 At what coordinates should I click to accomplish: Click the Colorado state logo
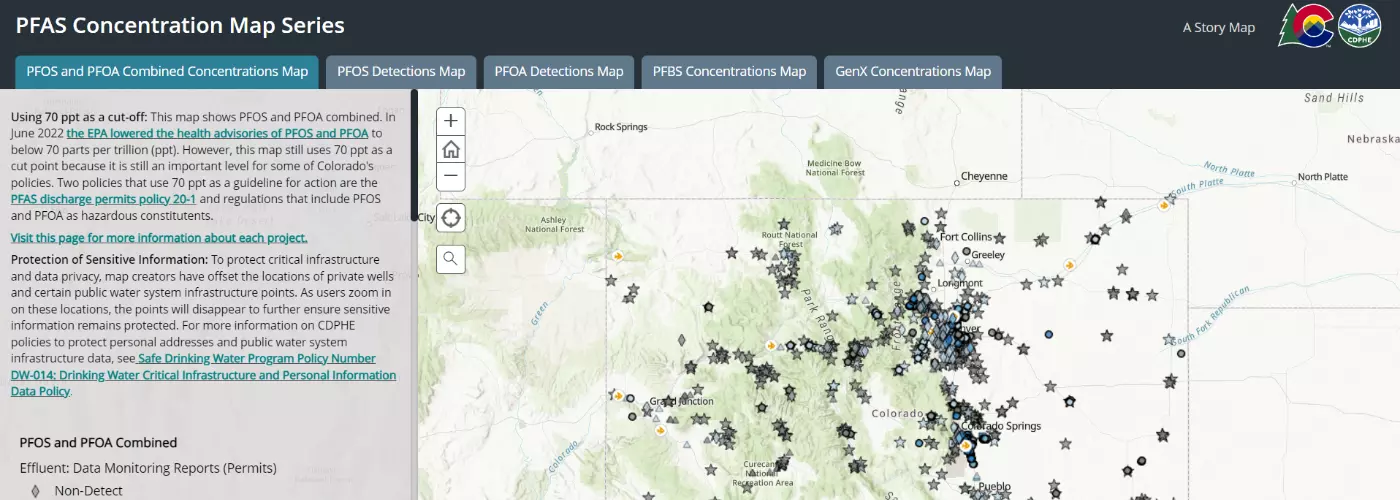[1305, 25]
